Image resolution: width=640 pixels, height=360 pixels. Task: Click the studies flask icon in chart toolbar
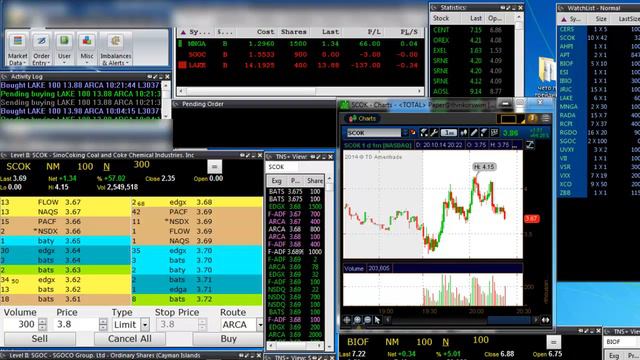tap(464, 133)
